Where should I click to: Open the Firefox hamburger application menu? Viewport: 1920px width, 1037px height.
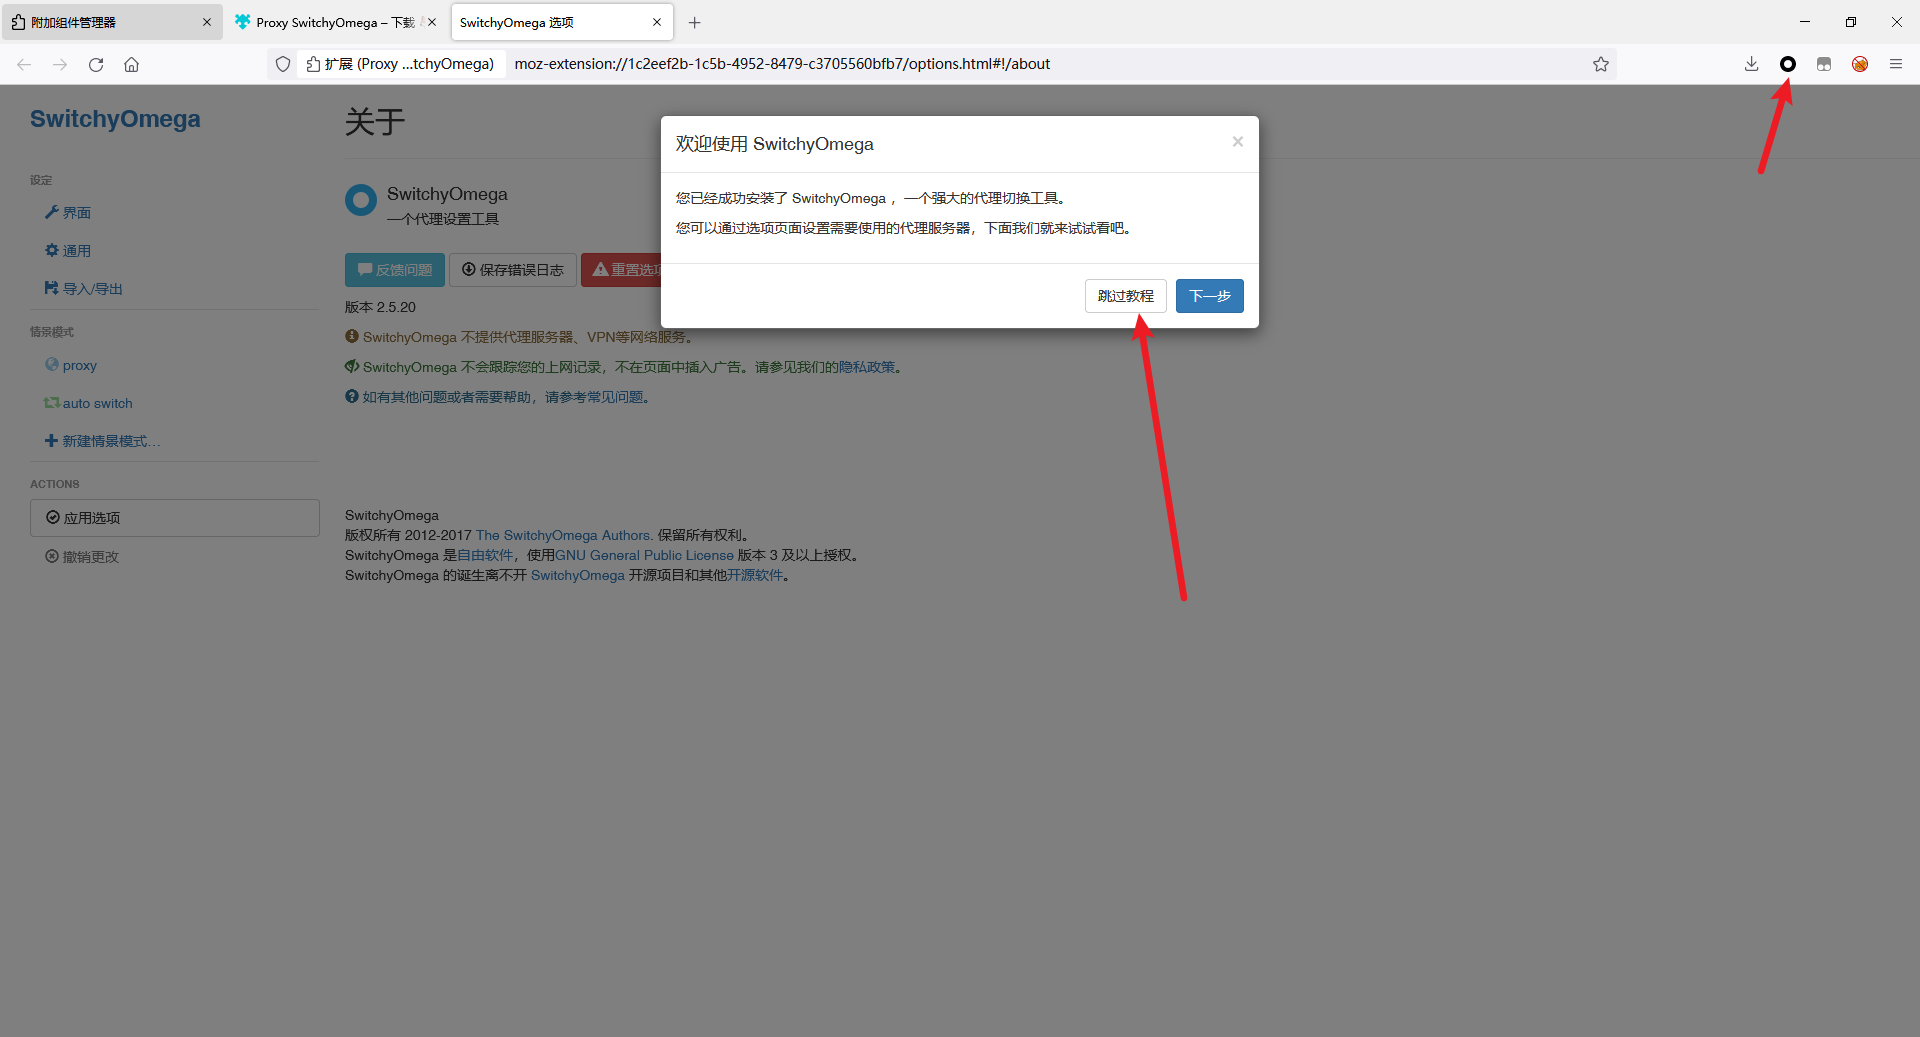click(x=1896, y=64)
